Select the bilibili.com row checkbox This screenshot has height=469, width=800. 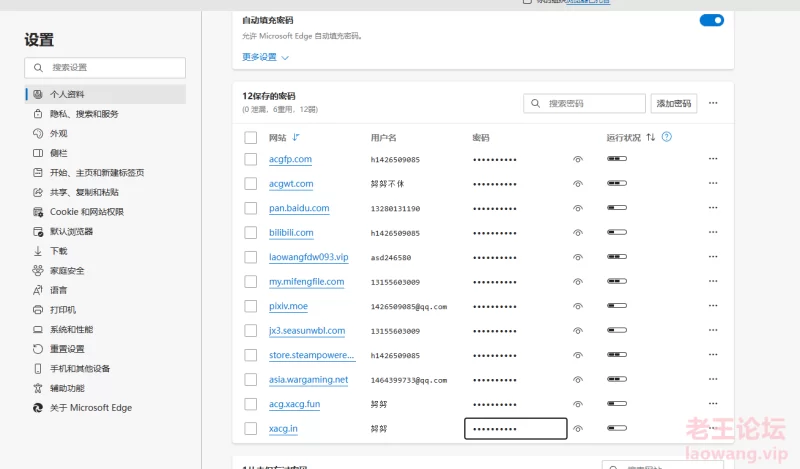tap(251, 233)
